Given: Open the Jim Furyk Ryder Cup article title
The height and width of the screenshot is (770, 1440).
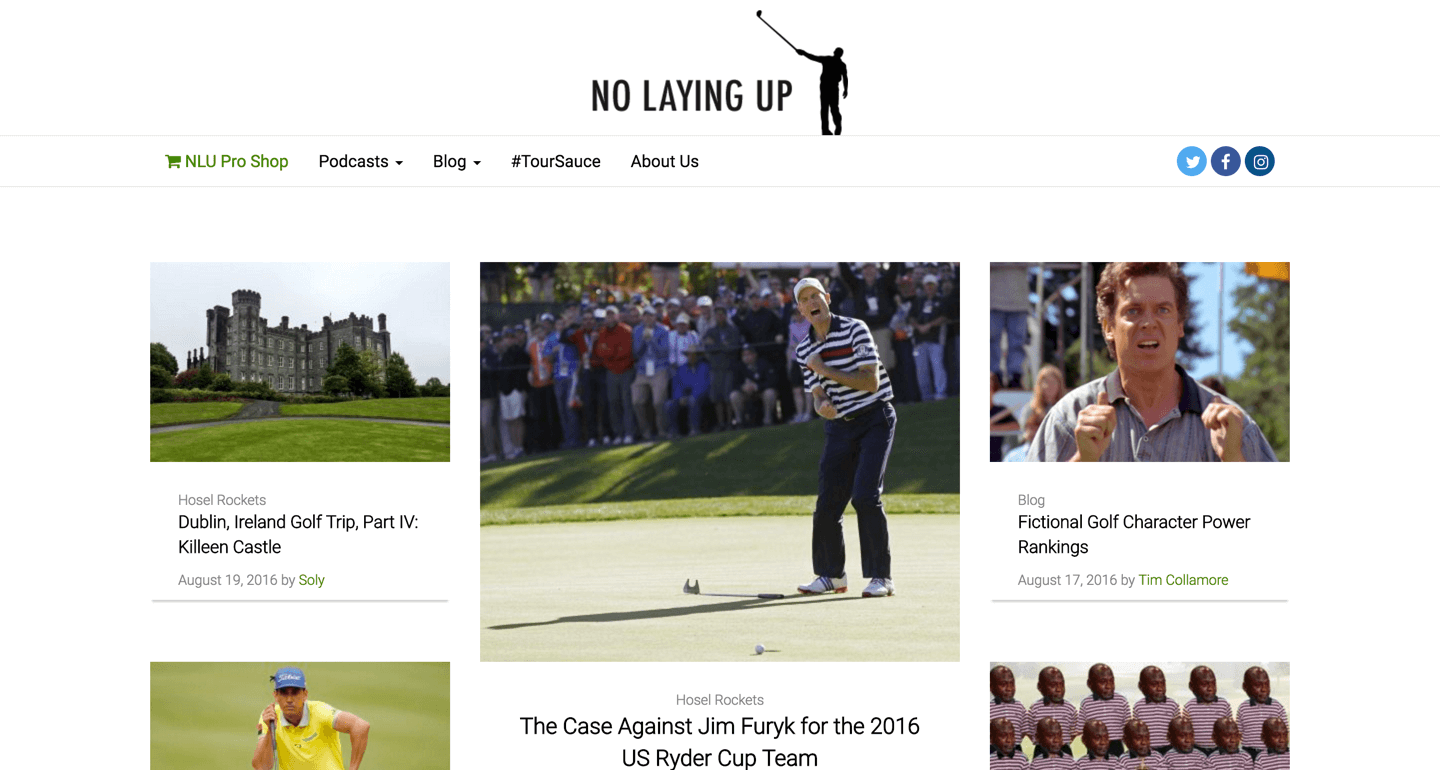Looking at the screenshot, I should point(720,741).
